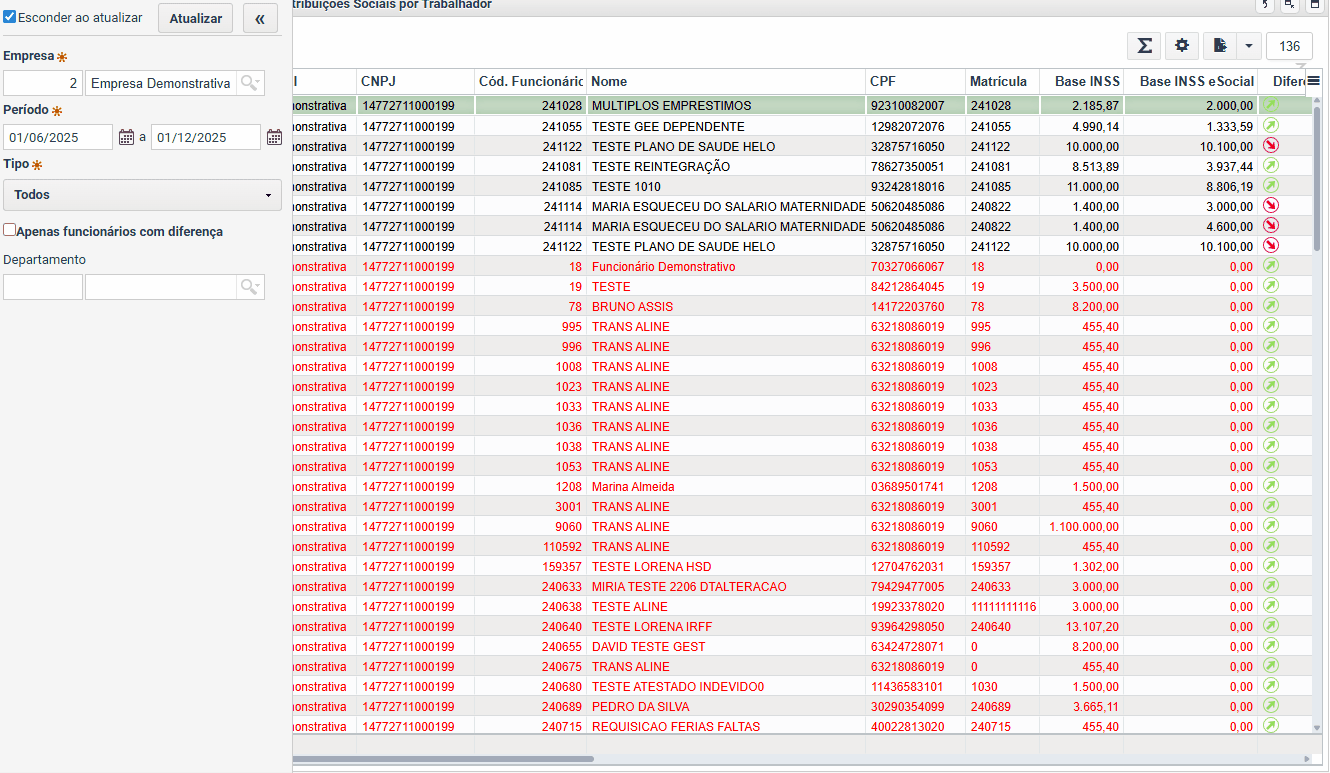Click green arrow icon for TESTE 1010
The height and width of the screenshot is (773, 1330).
pyautogui.click(x=1271, y=186)
